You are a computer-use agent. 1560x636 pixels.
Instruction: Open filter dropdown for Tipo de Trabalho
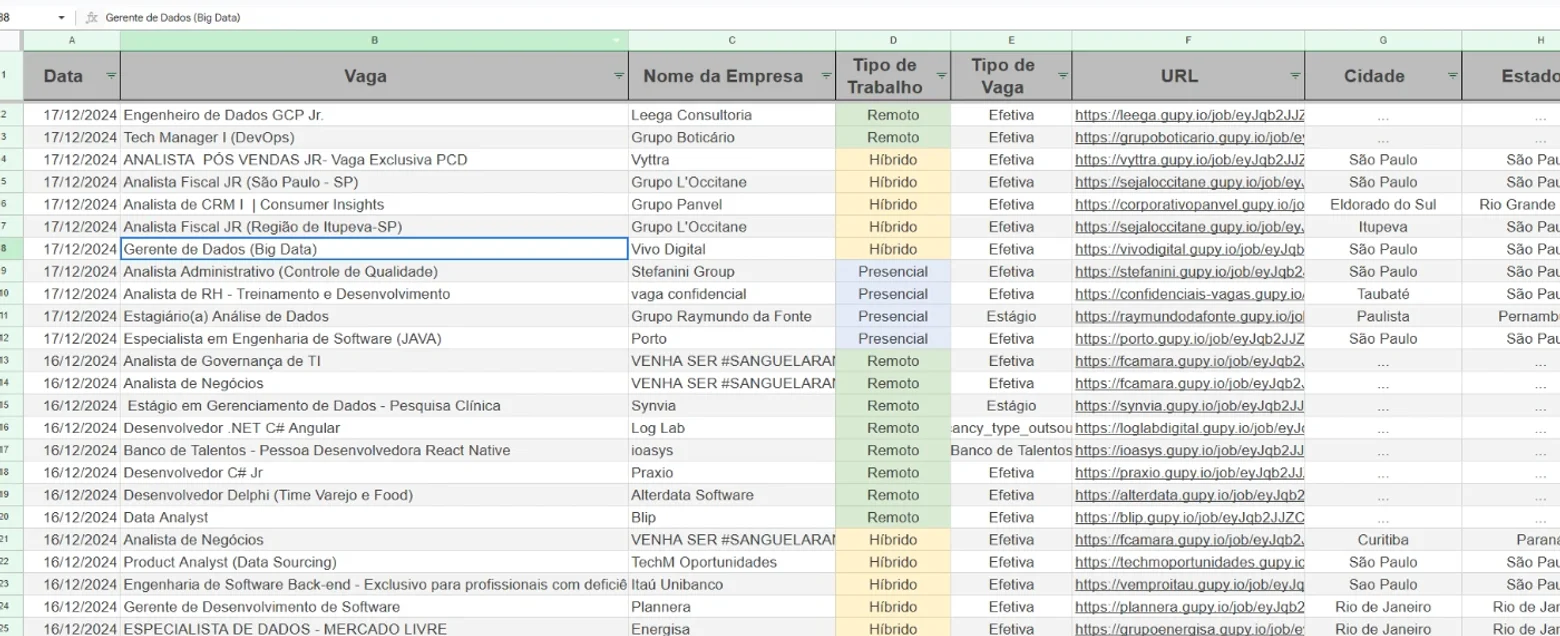[941, 76]
